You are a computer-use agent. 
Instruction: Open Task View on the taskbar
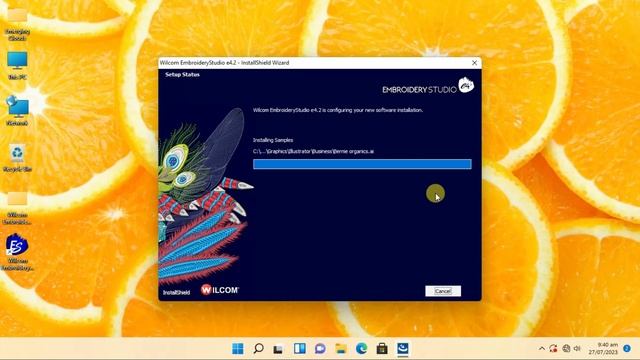pyautogui.click(x=278, y=349)
